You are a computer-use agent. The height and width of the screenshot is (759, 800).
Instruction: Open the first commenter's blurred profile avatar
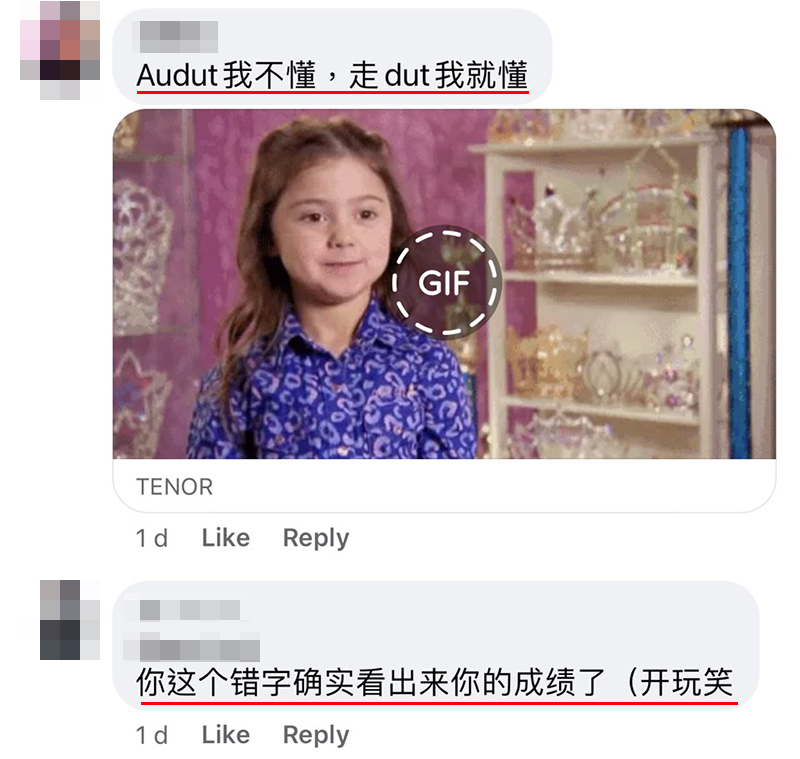(x=60, y=50)
